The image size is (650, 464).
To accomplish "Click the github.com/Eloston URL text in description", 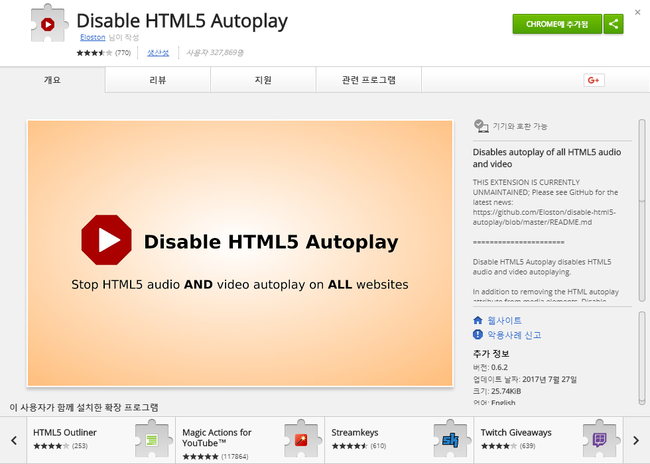I will [x=544, y=217].
